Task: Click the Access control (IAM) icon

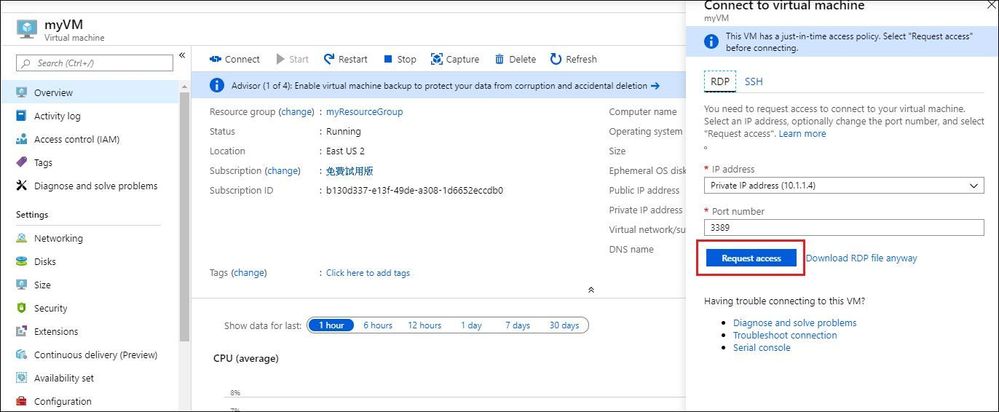Action: point(22,139)
